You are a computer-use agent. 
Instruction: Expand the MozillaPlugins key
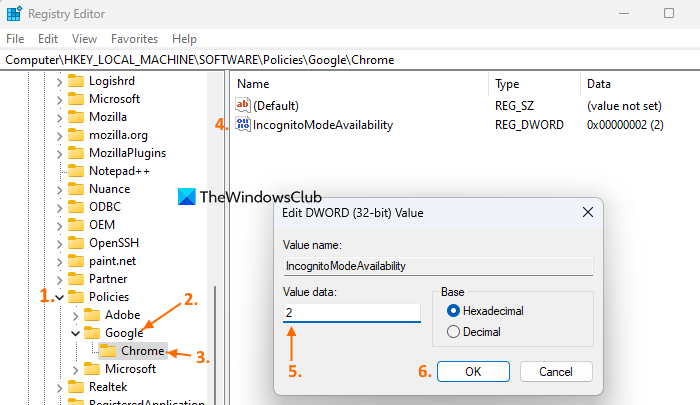[x=59, y=154]
